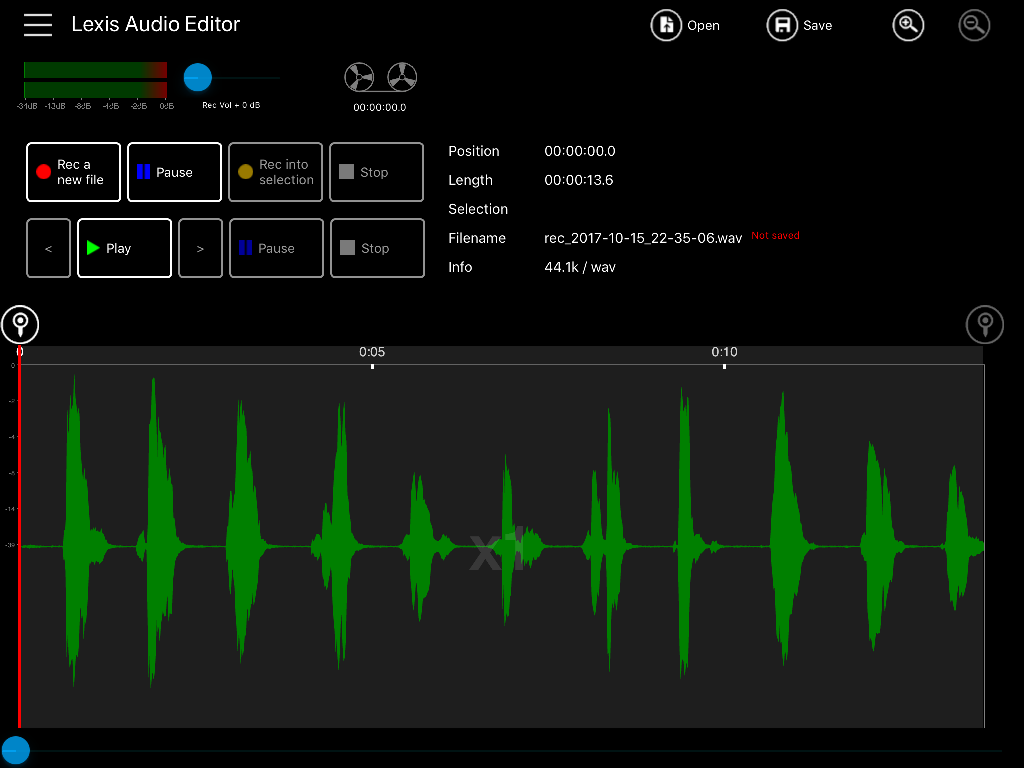1024x768 pixels.
Task: Click the Lexis Audio Editor title
Action: coord(156,24)
